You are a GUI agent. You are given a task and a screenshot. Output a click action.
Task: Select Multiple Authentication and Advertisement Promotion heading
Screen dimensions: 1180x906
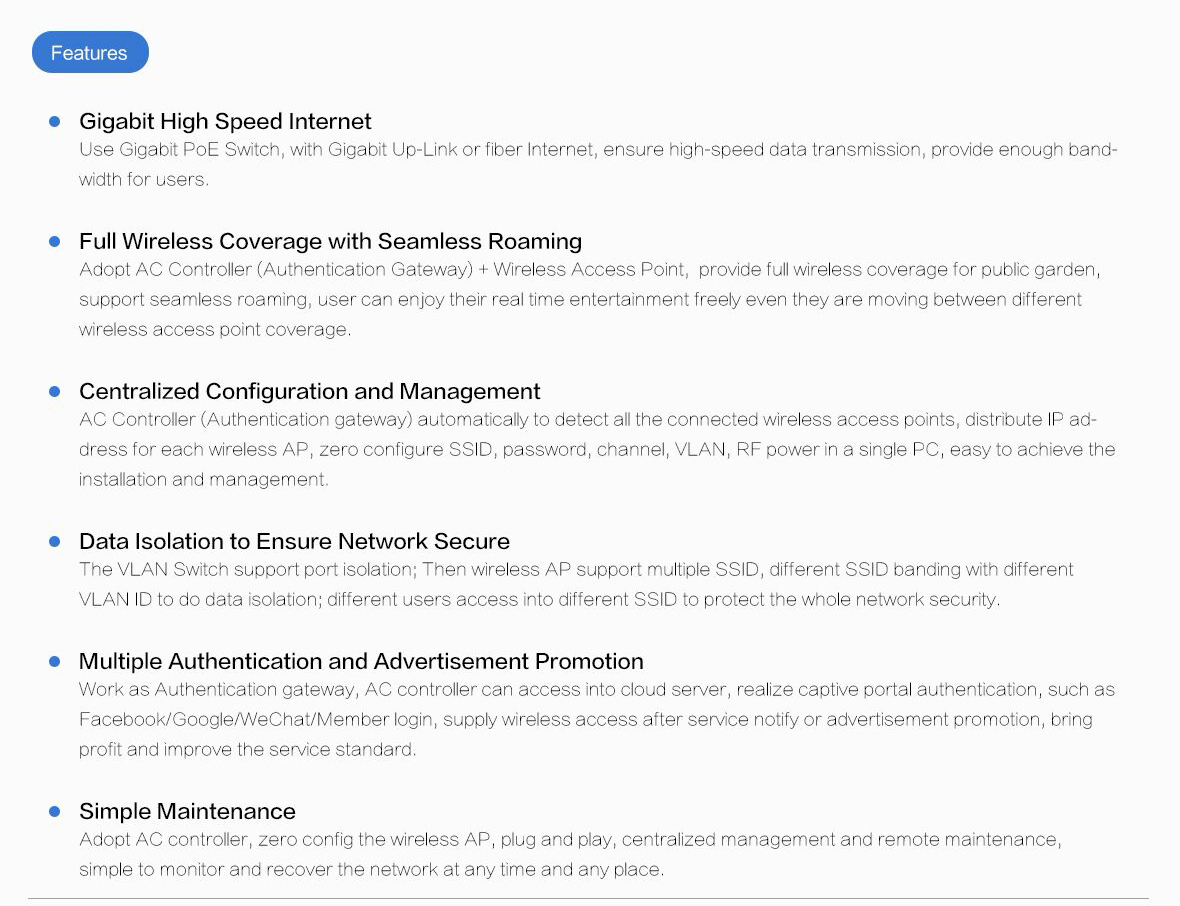(361, 661)
